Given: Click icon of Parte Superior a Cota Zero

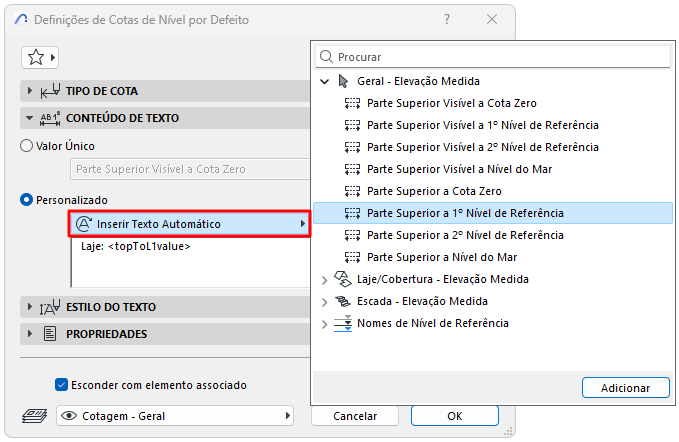Looking at the screenshot, I should click(352, 191).
